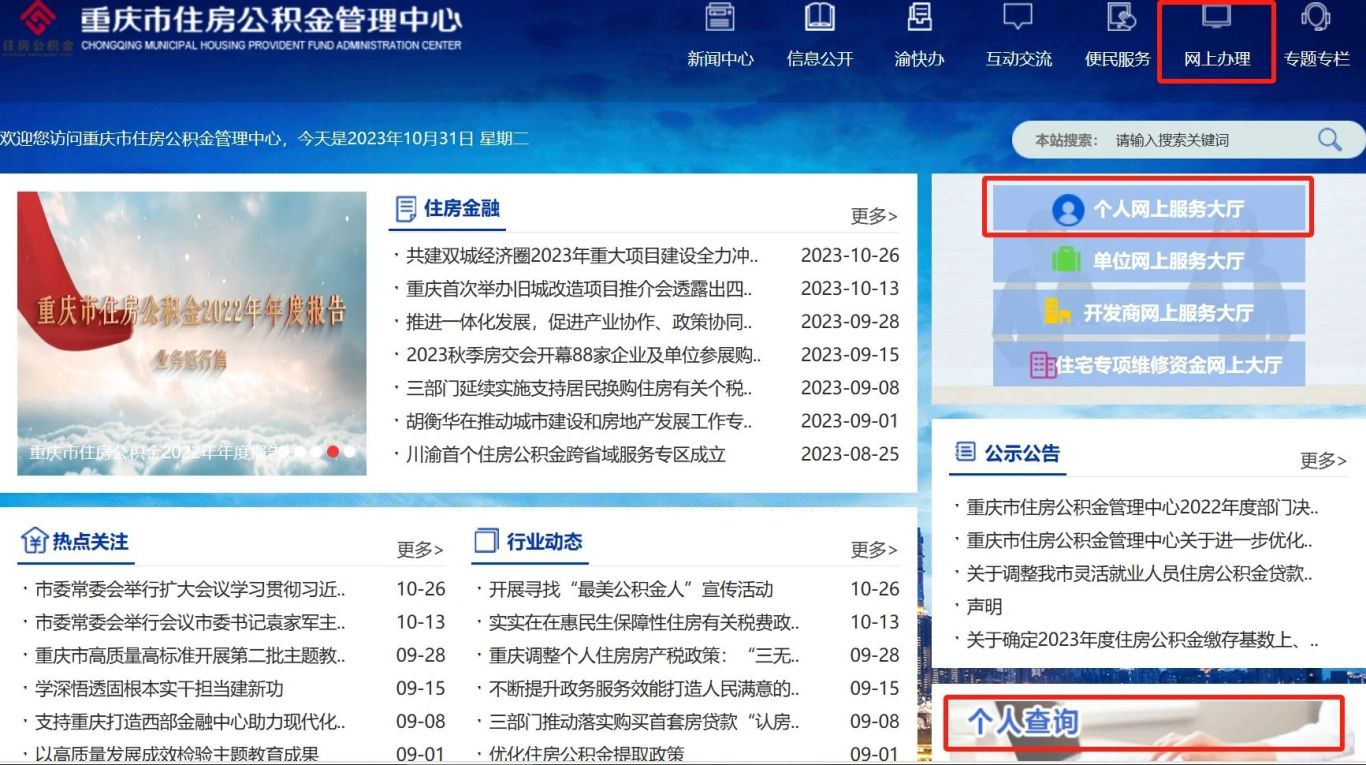Open 开展寻找“最美公积金人”宣传活动 article
The width and height of the screenshot is (1366, 765).
pyautogui.click(x=631, y=590)
